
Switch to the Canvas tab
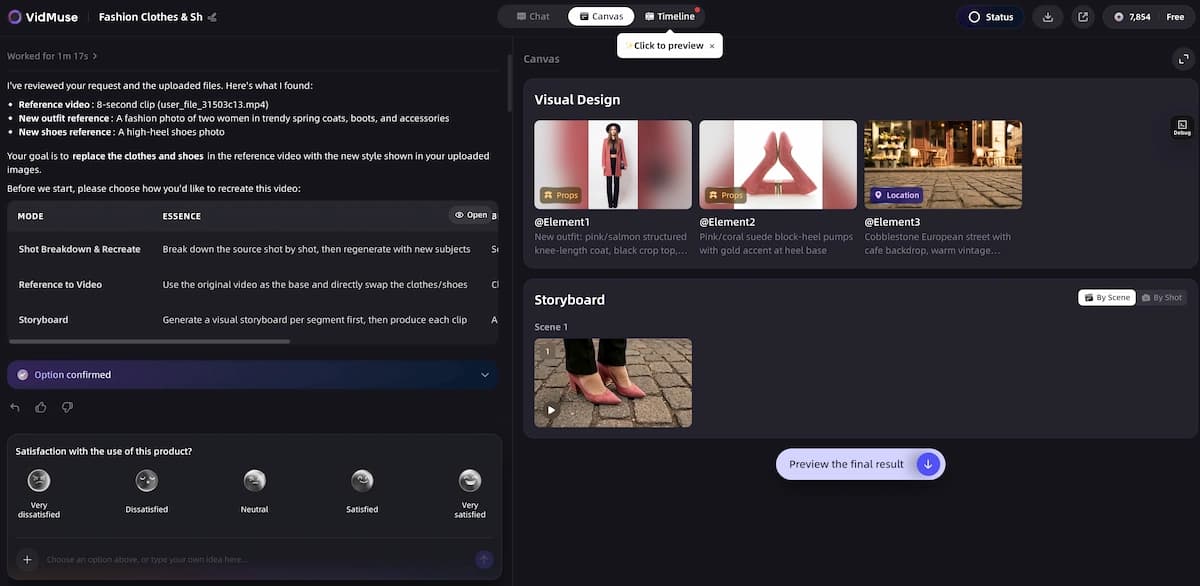(x=601, y=16)
